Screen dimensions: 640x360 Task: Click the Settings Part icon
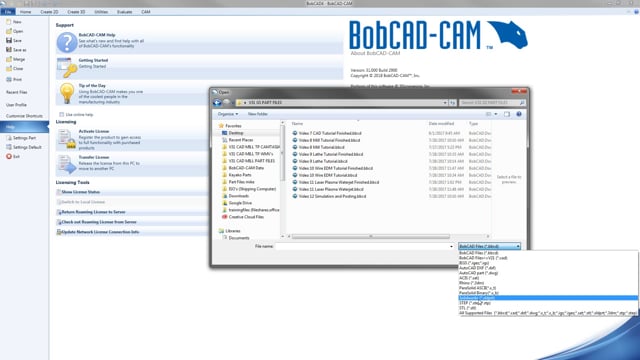pyautogui.click(x=9, y=138)
